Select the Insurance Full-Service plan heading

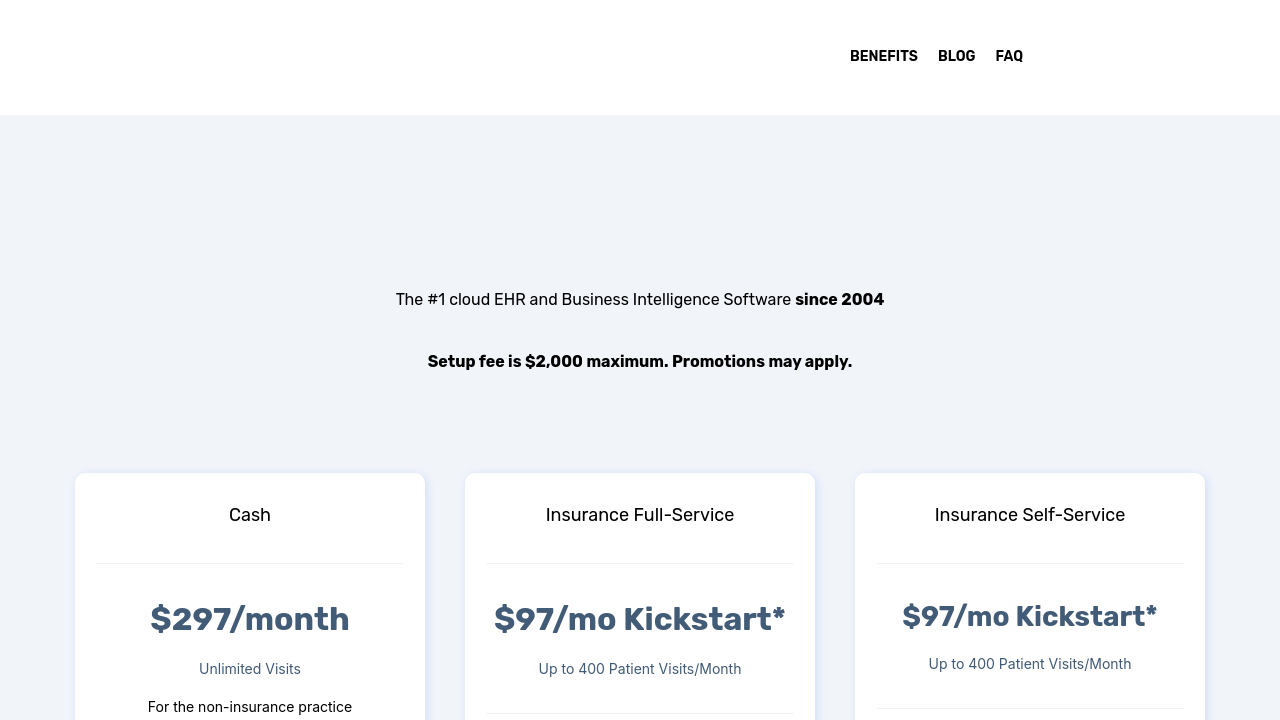click(640, 515)
